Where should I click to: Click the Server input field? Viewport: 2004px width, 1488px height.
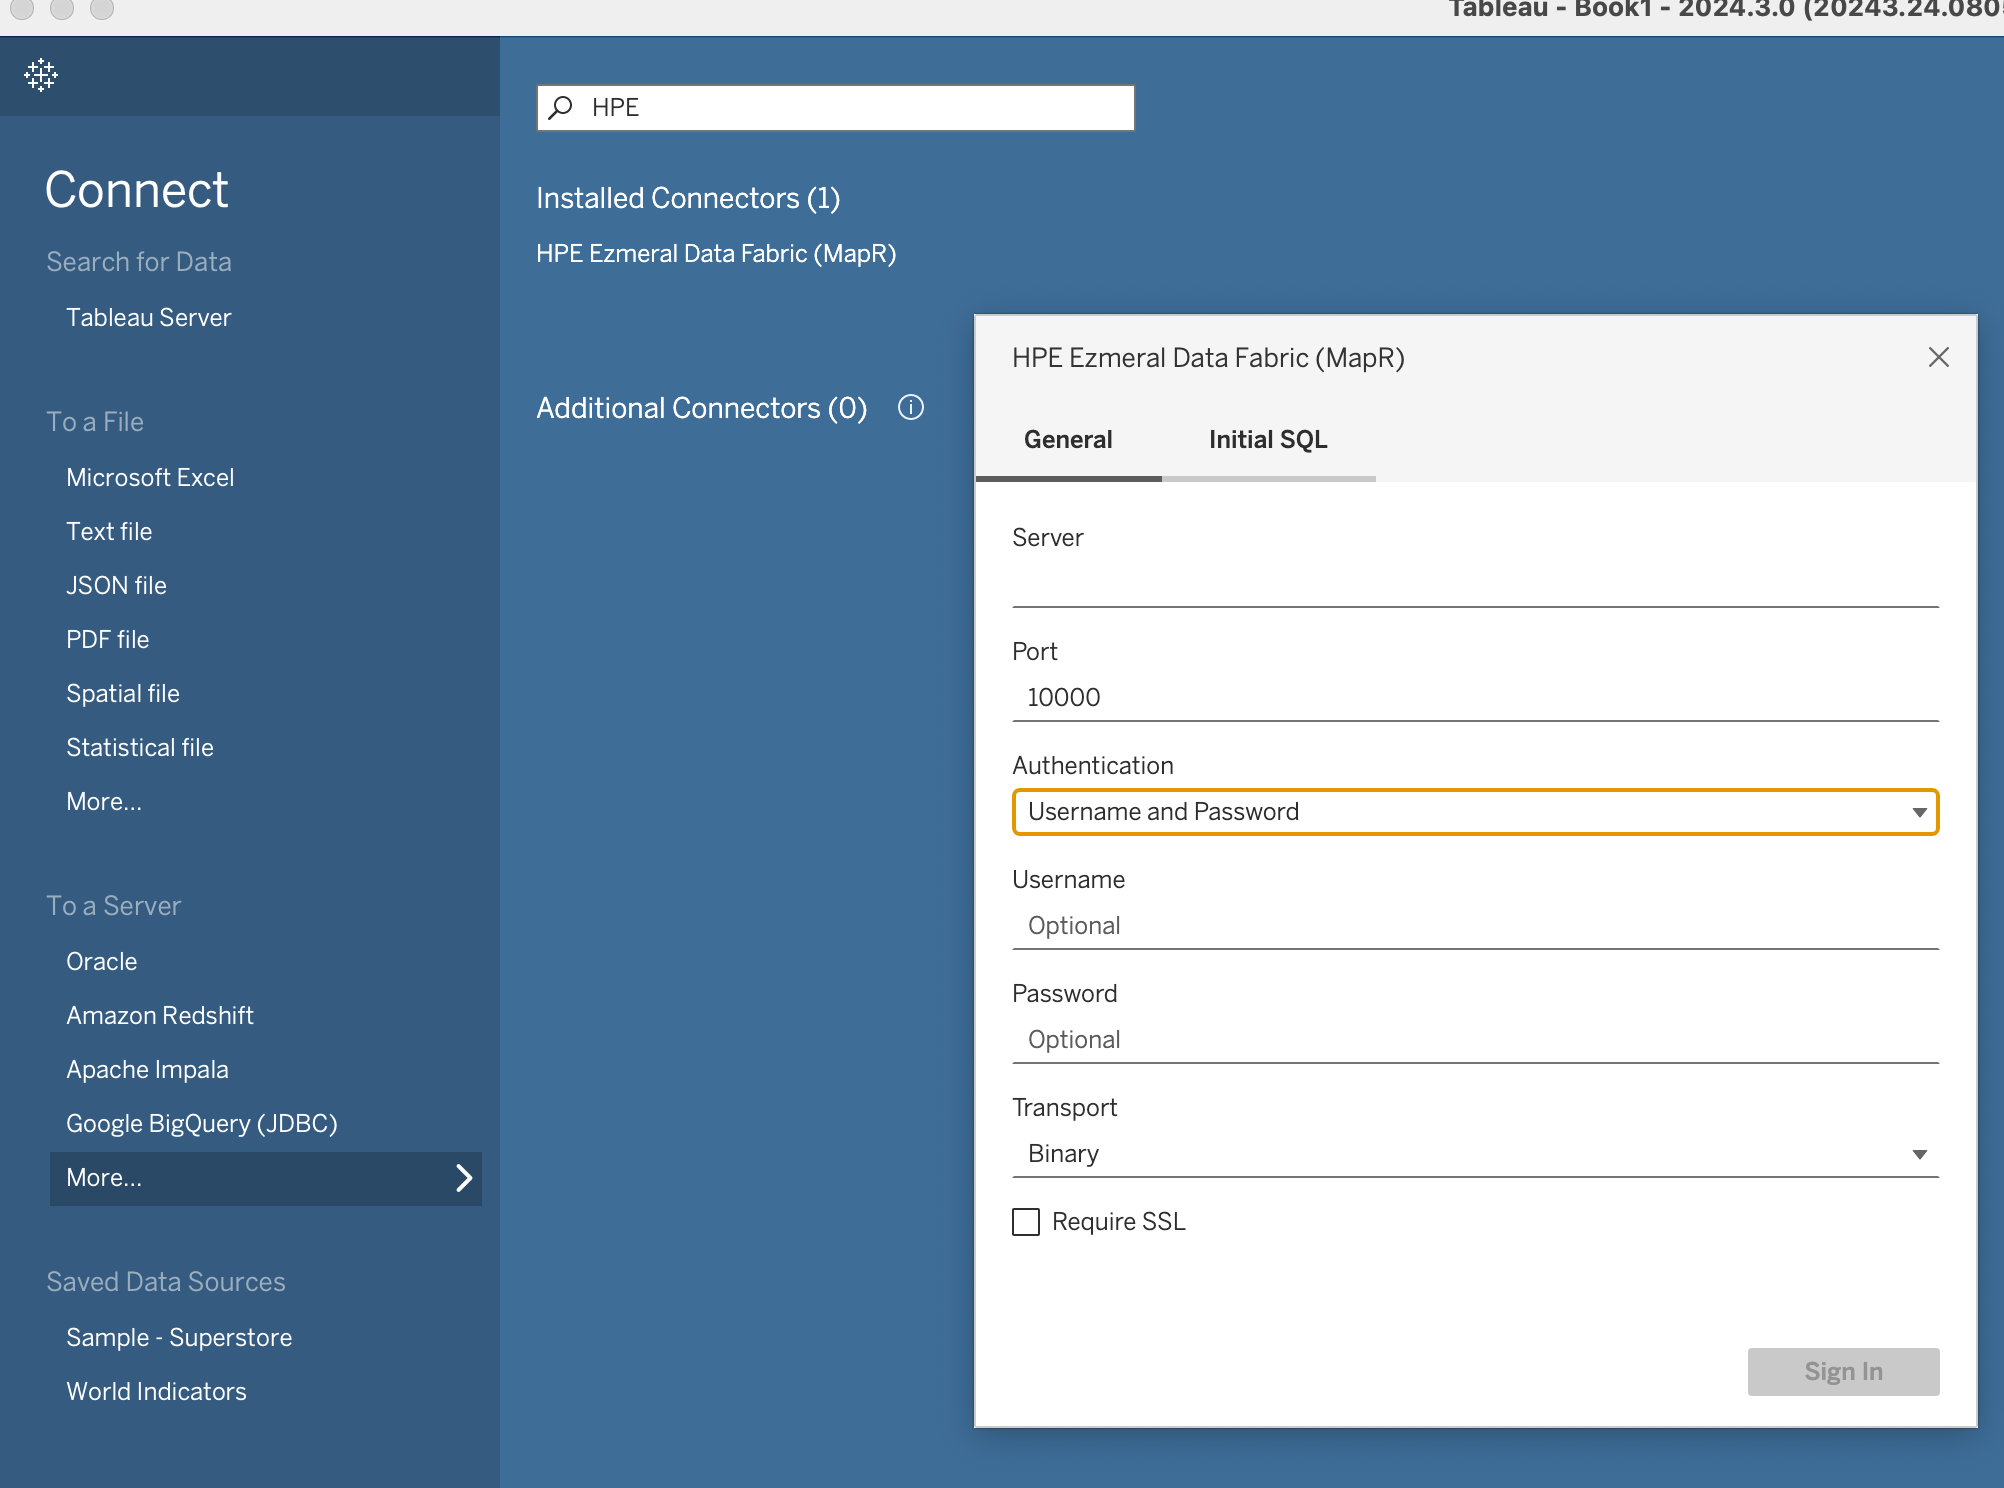[1474, 584]
